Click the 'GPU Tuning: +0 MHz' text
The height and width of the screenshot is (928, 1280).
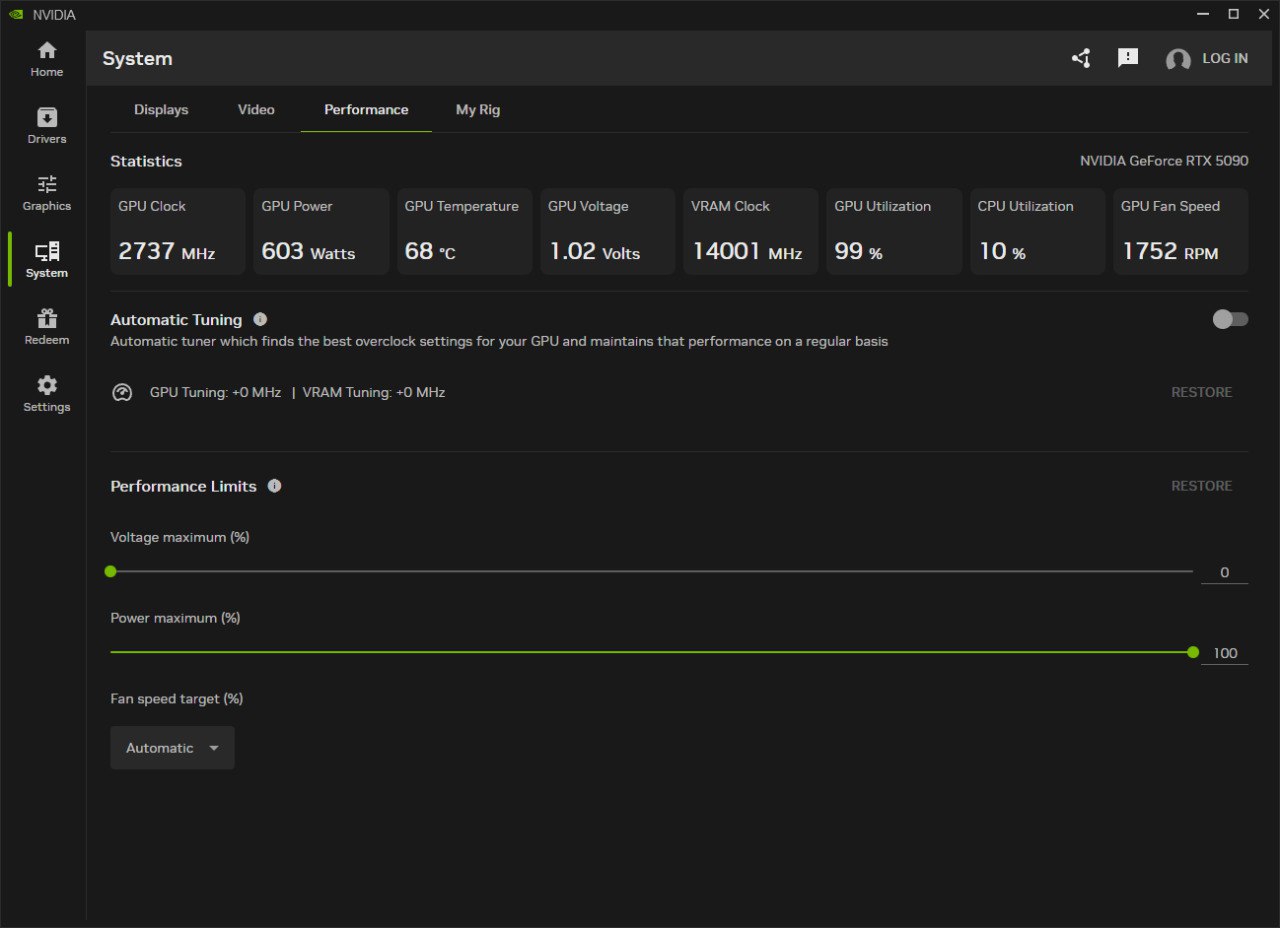click(215, 392)
